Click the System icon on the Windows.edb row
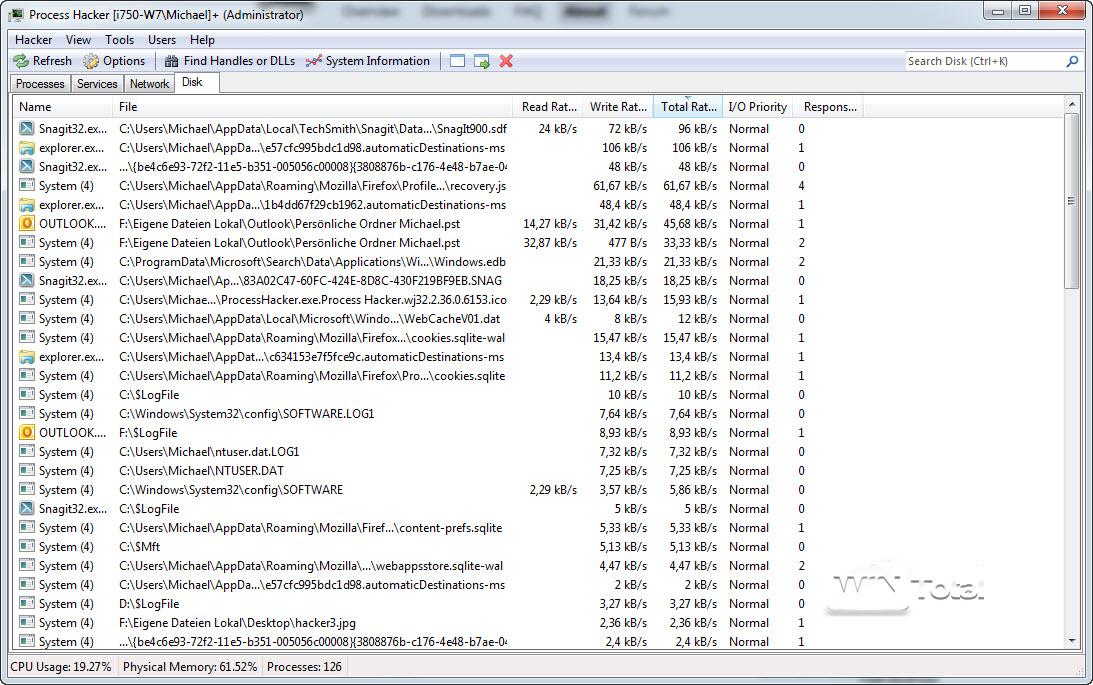The height and width of the screenshot is (685, 1093). 26,261
